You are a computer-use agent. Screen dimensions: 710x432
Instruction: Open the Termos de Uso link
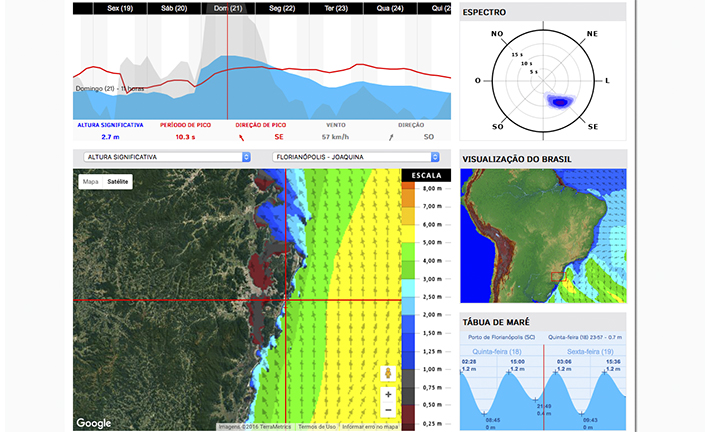point(317,427)
